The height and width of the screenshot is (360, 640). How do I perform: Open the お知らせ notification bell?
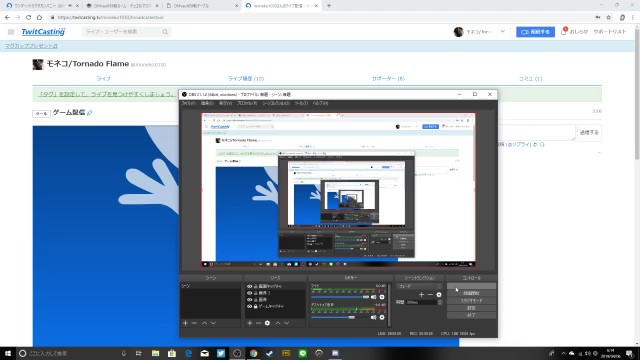pos(564,31)
